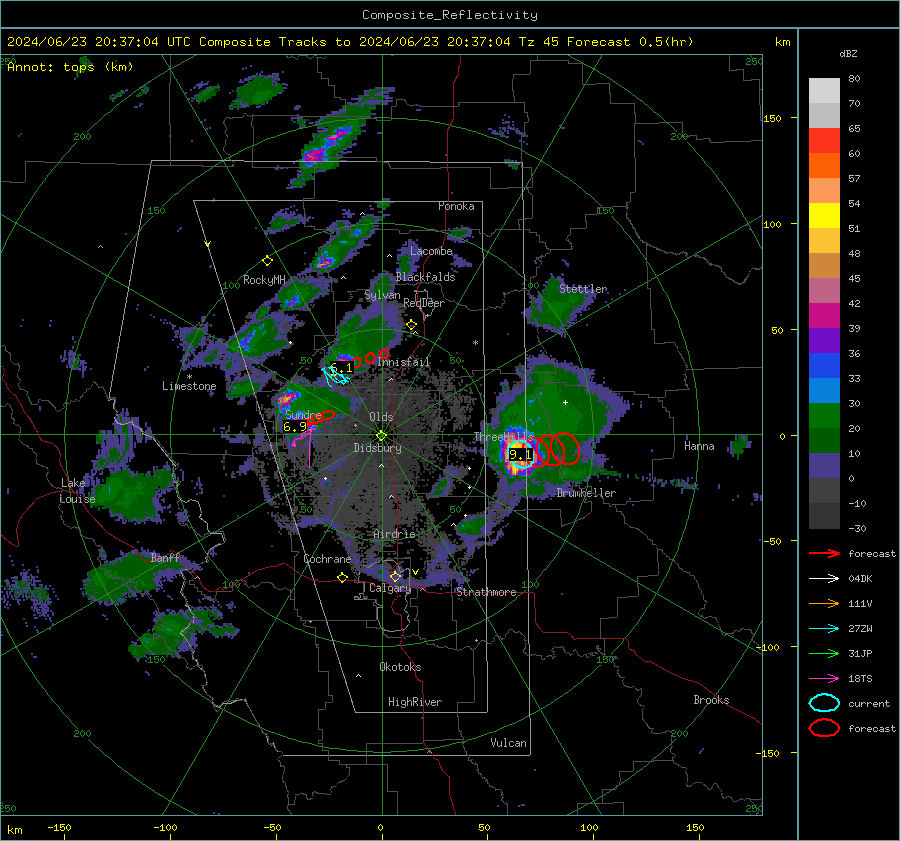Click the yellow diamond marker below RedDeer
The width and height of the screenshot is (900, 841).
tap(412, 325)
